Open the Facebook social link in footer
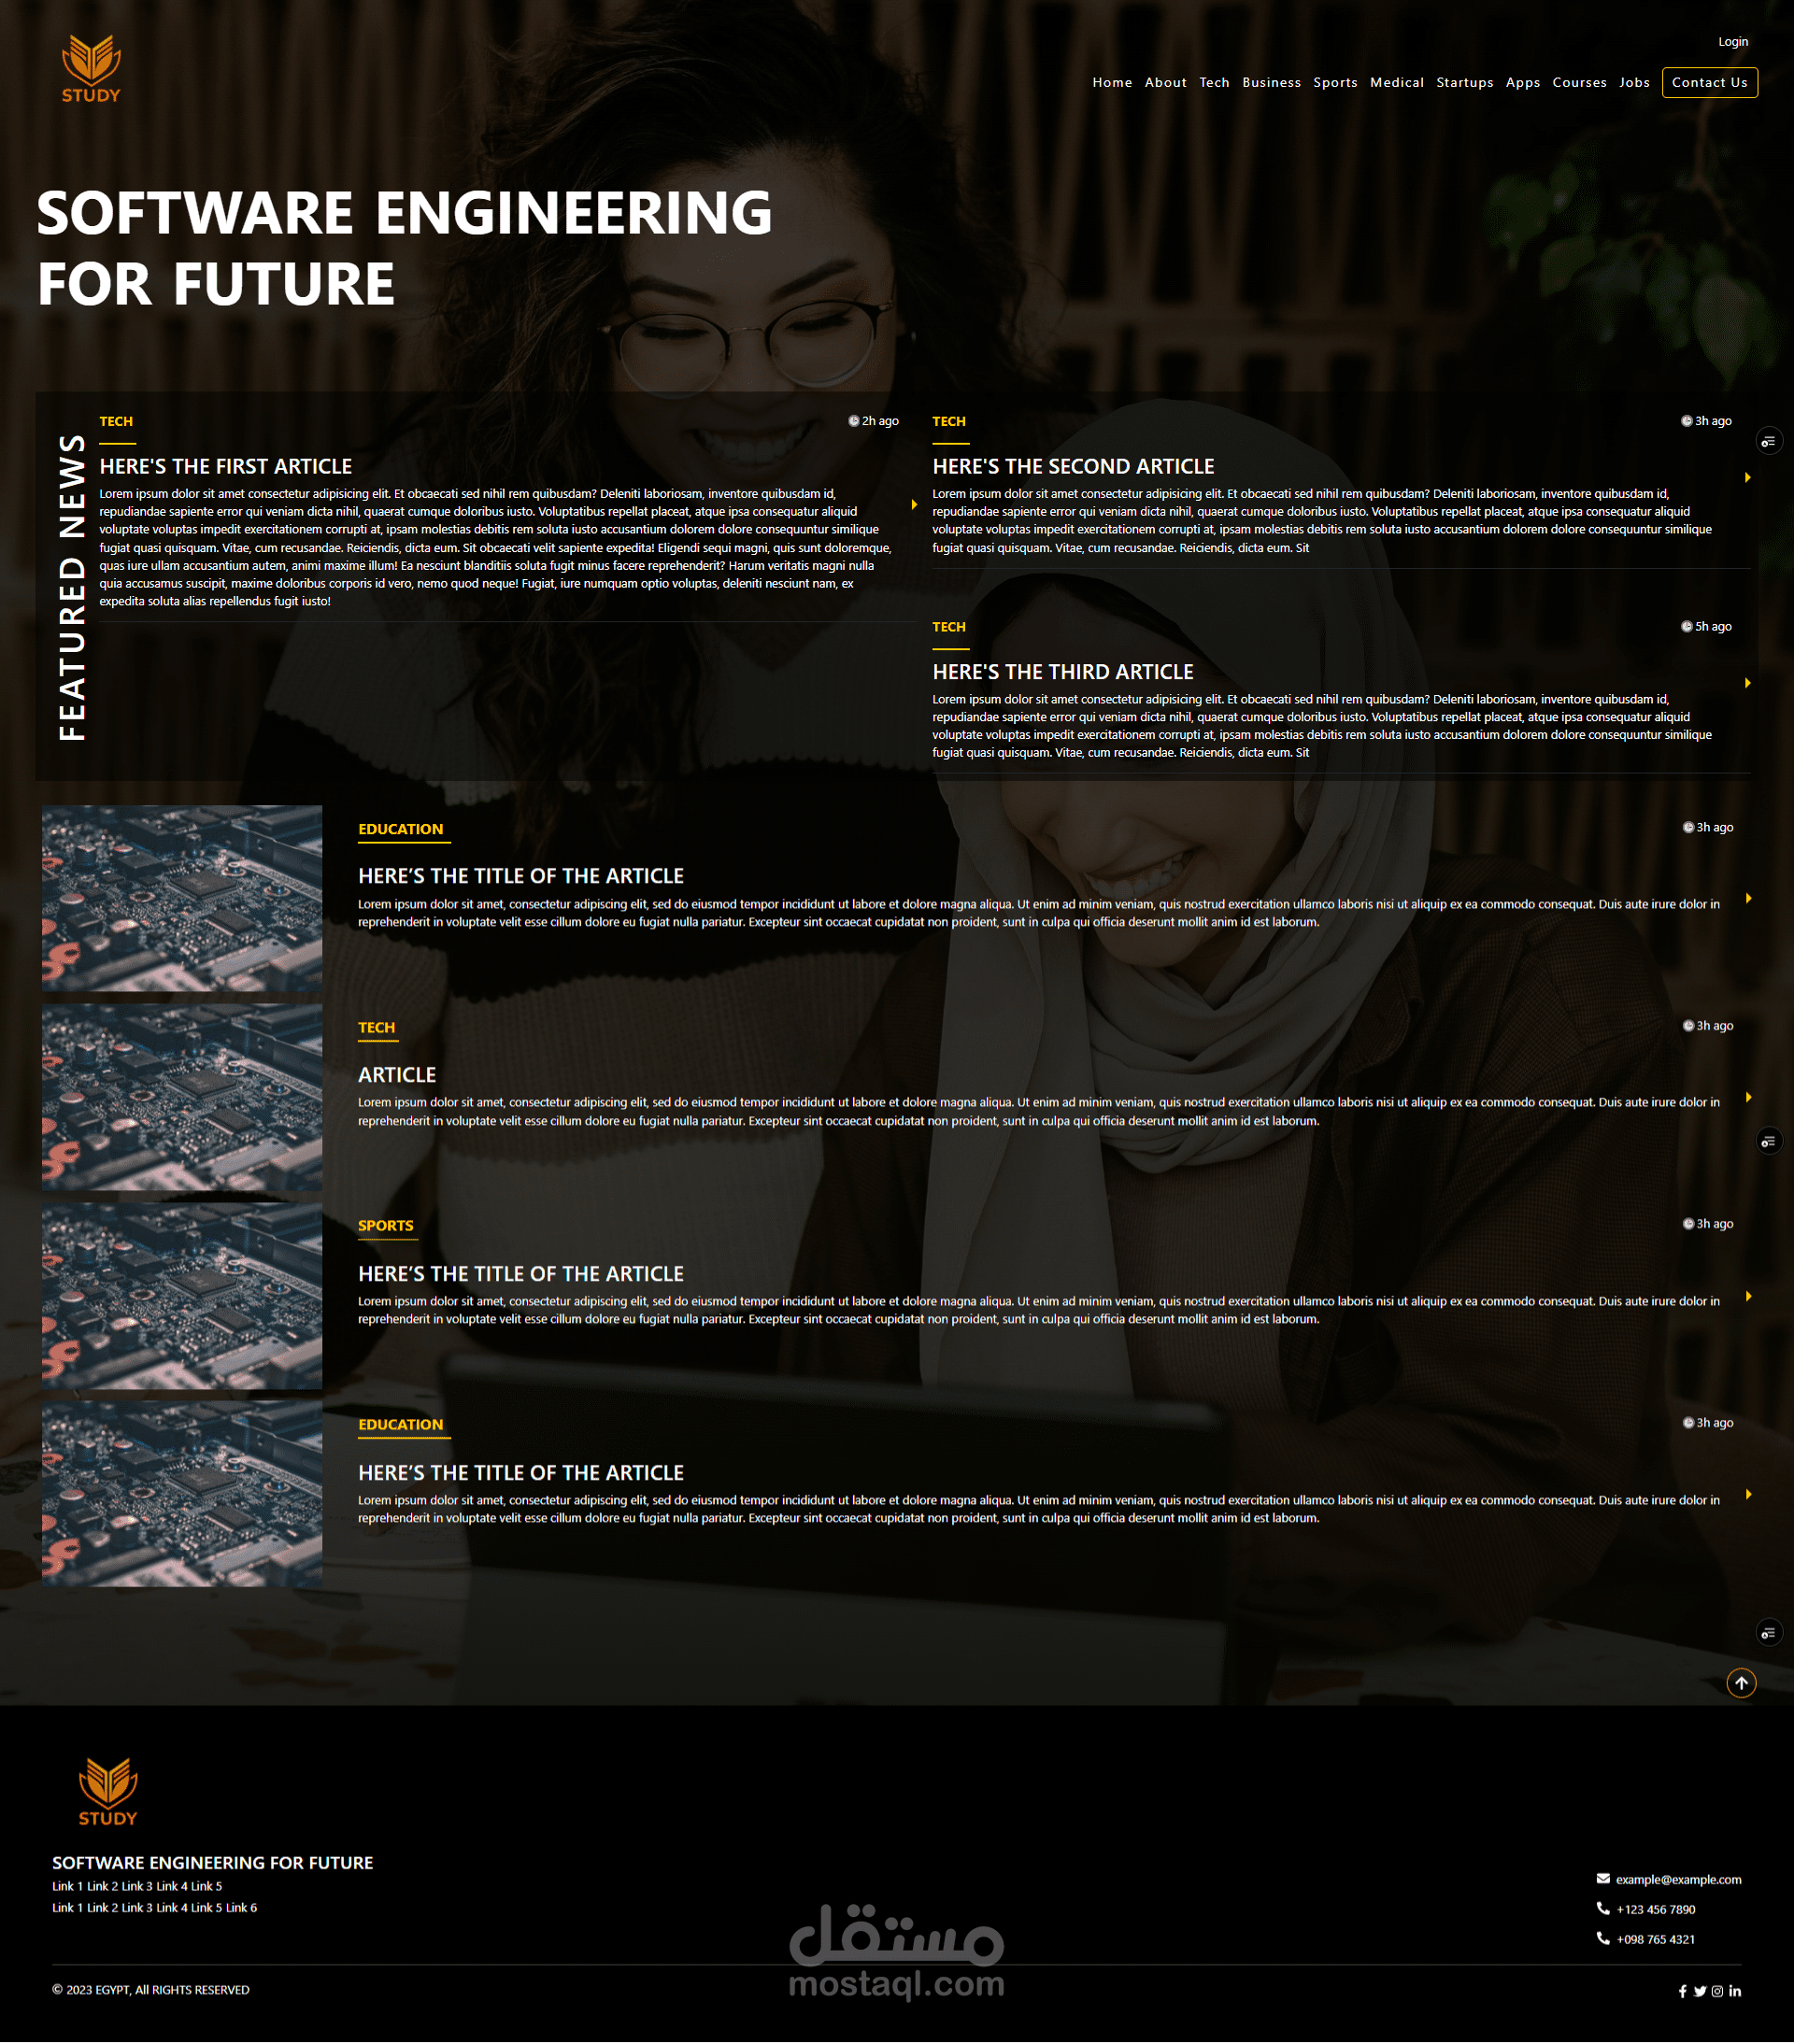 pos(1682,1991)
